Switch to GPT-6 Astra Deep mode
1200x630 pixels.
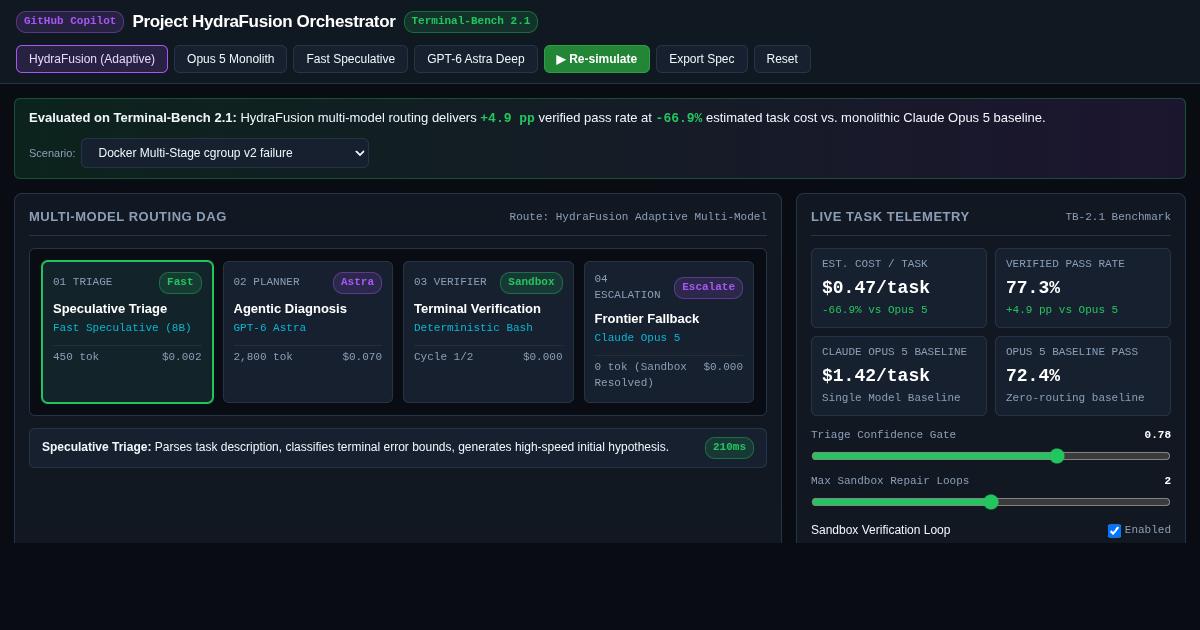476,59
